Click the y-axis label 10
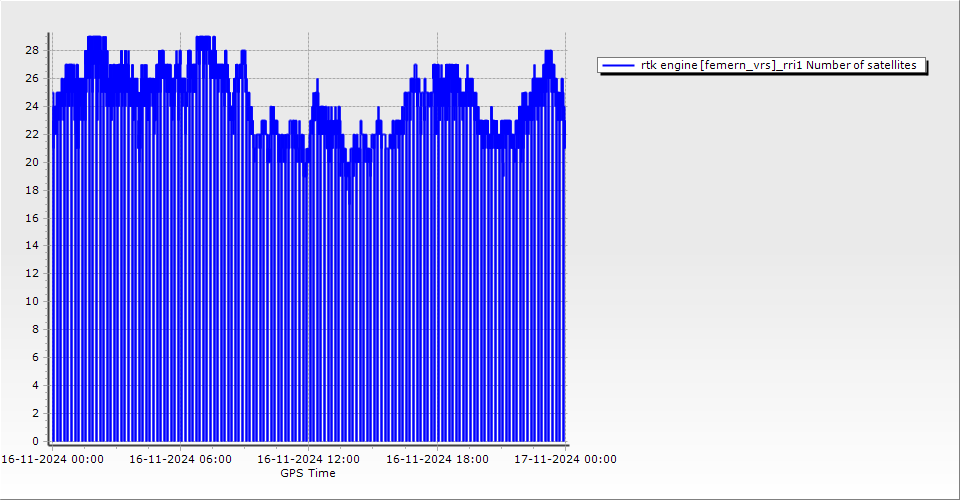 coord(32,301)
